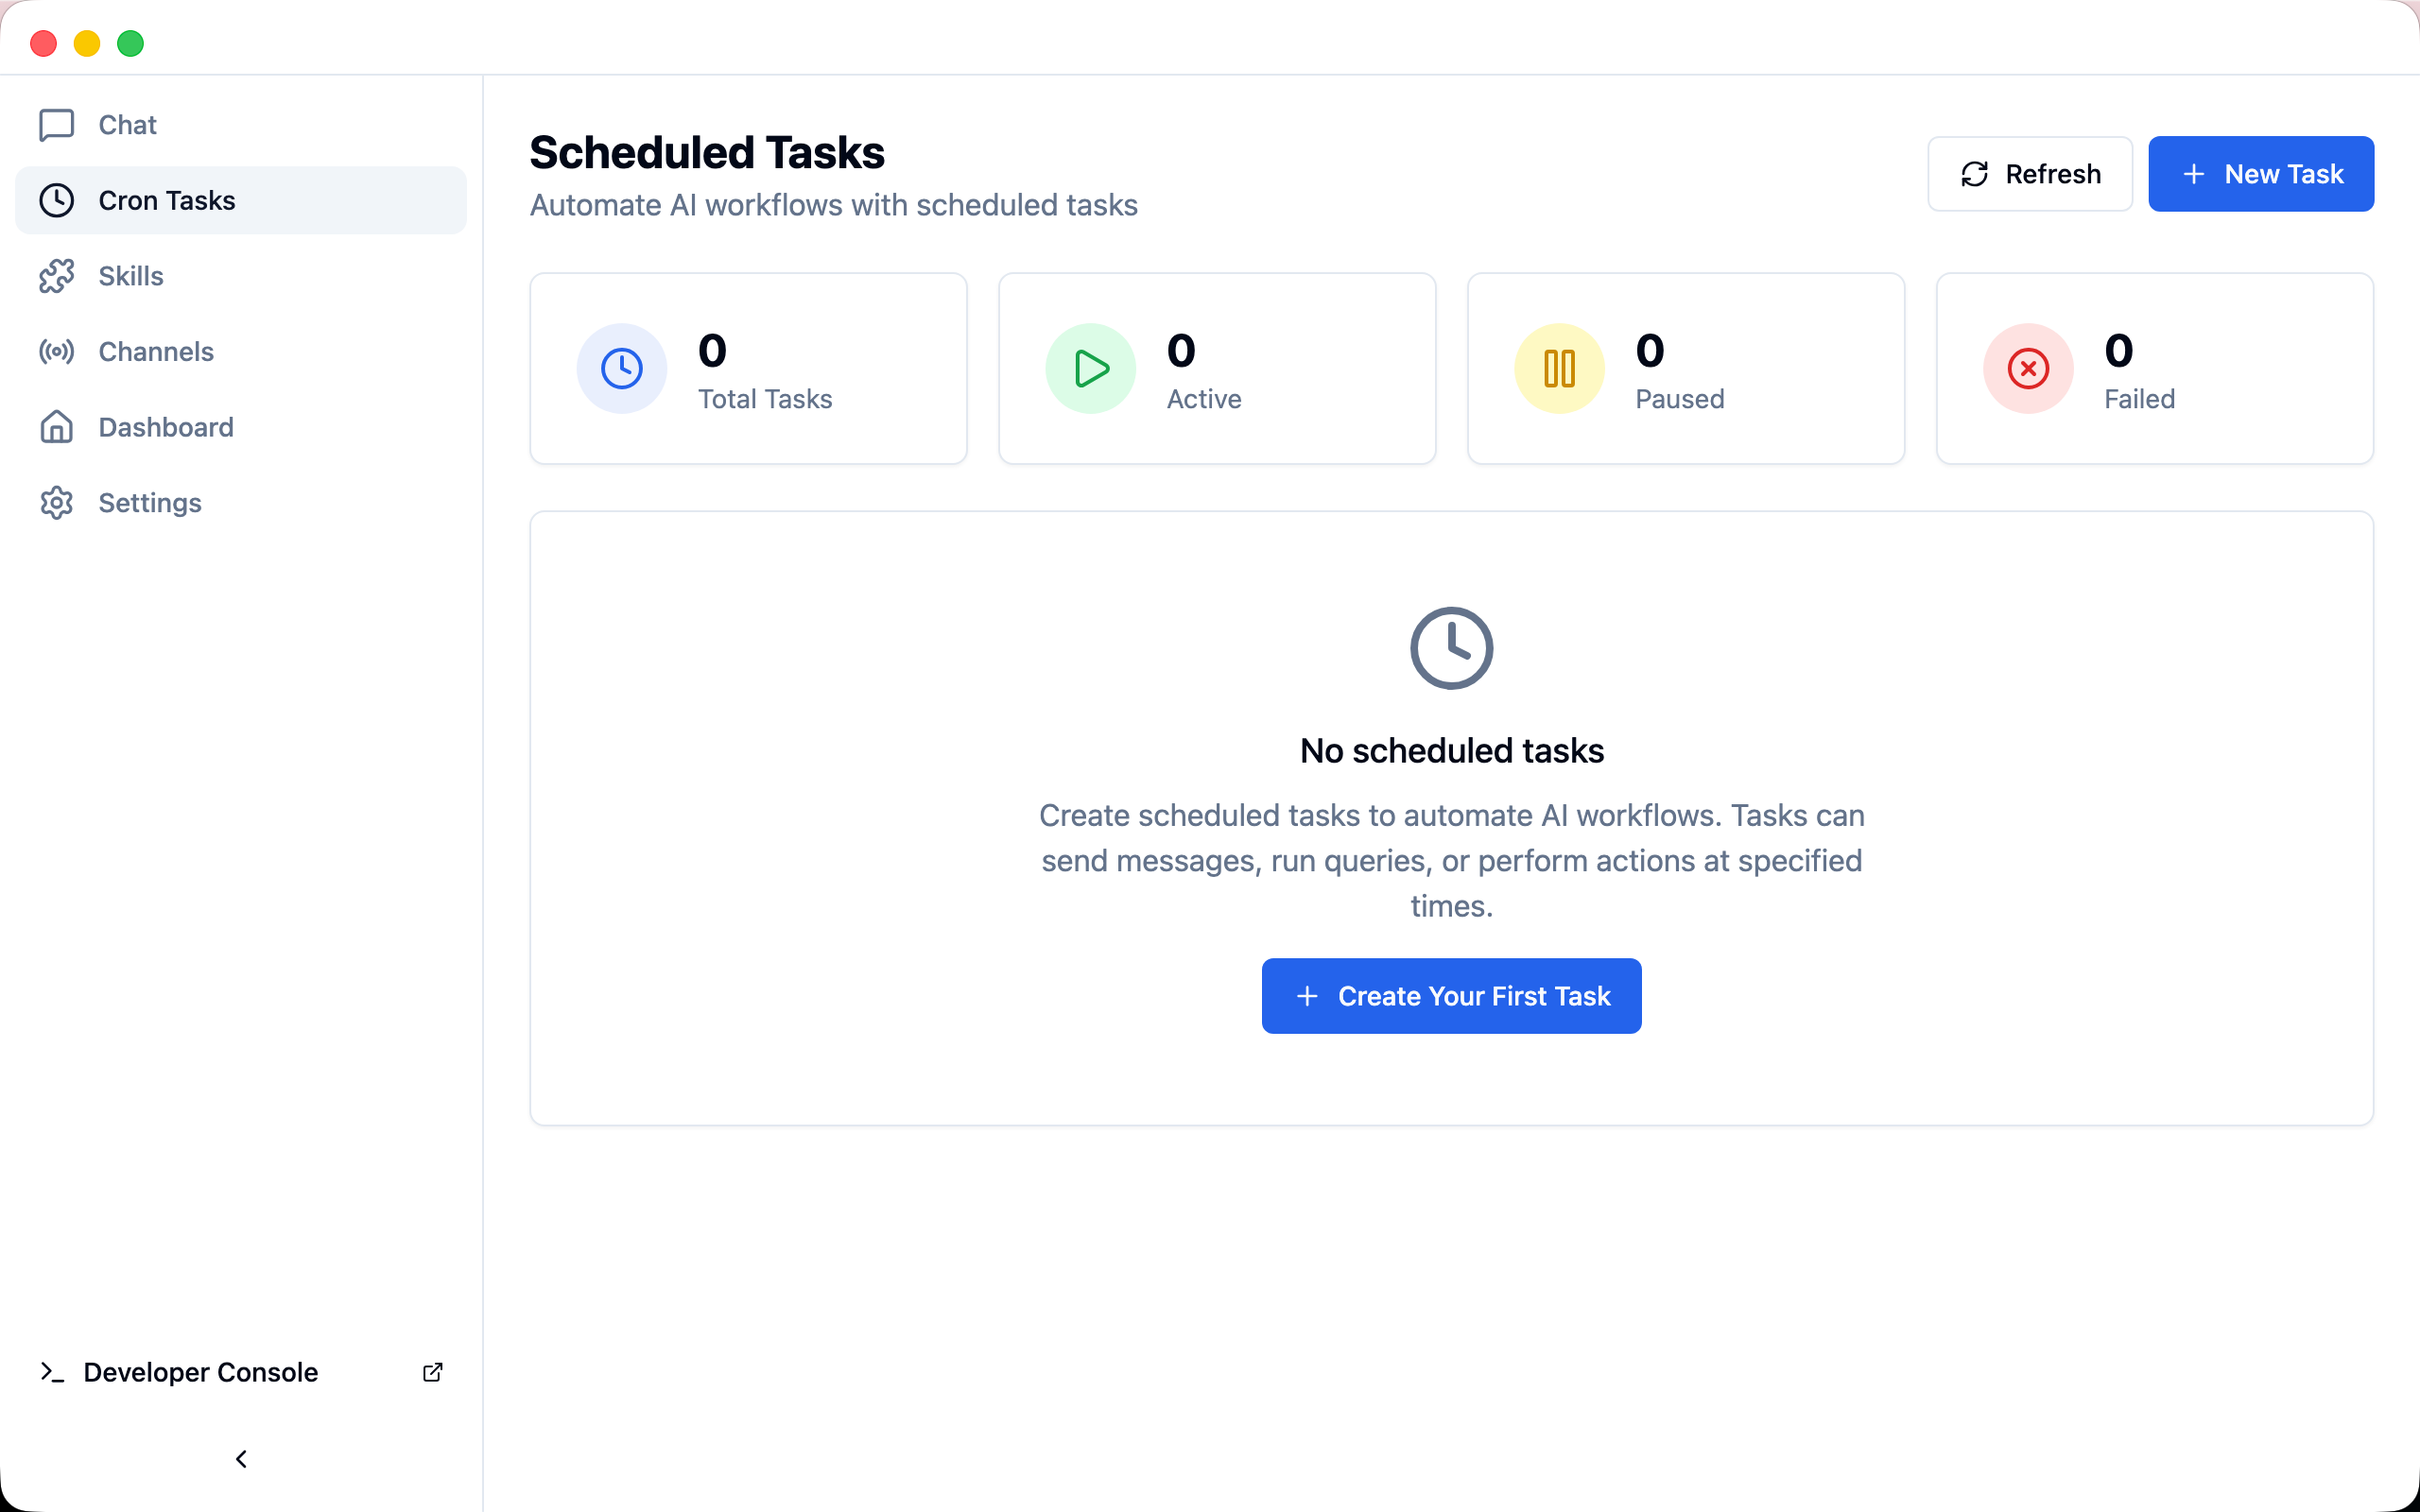
Task: Click the Chat speech bubble icon
Action: [56, 125]
